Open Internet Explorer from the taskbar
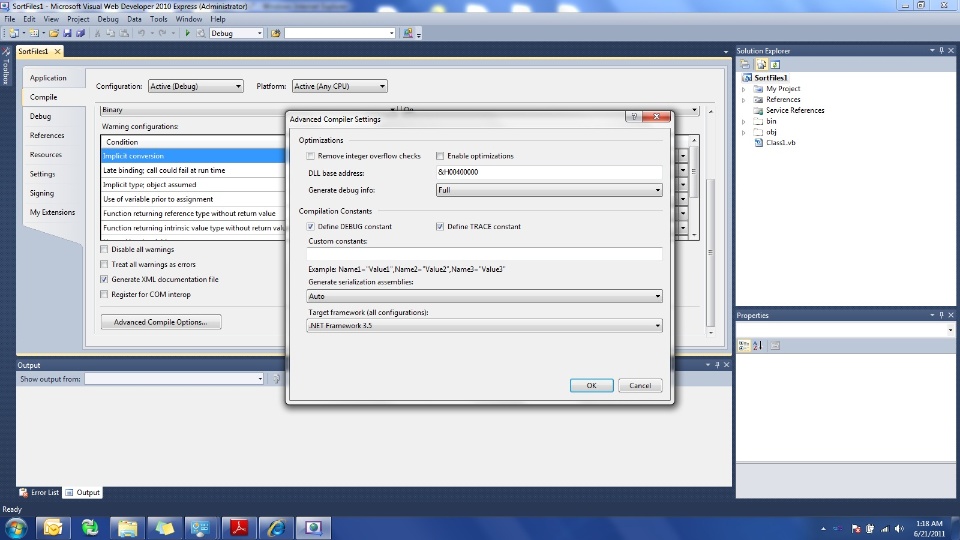Viewport: 960px width, 540px height. [276, 528]
